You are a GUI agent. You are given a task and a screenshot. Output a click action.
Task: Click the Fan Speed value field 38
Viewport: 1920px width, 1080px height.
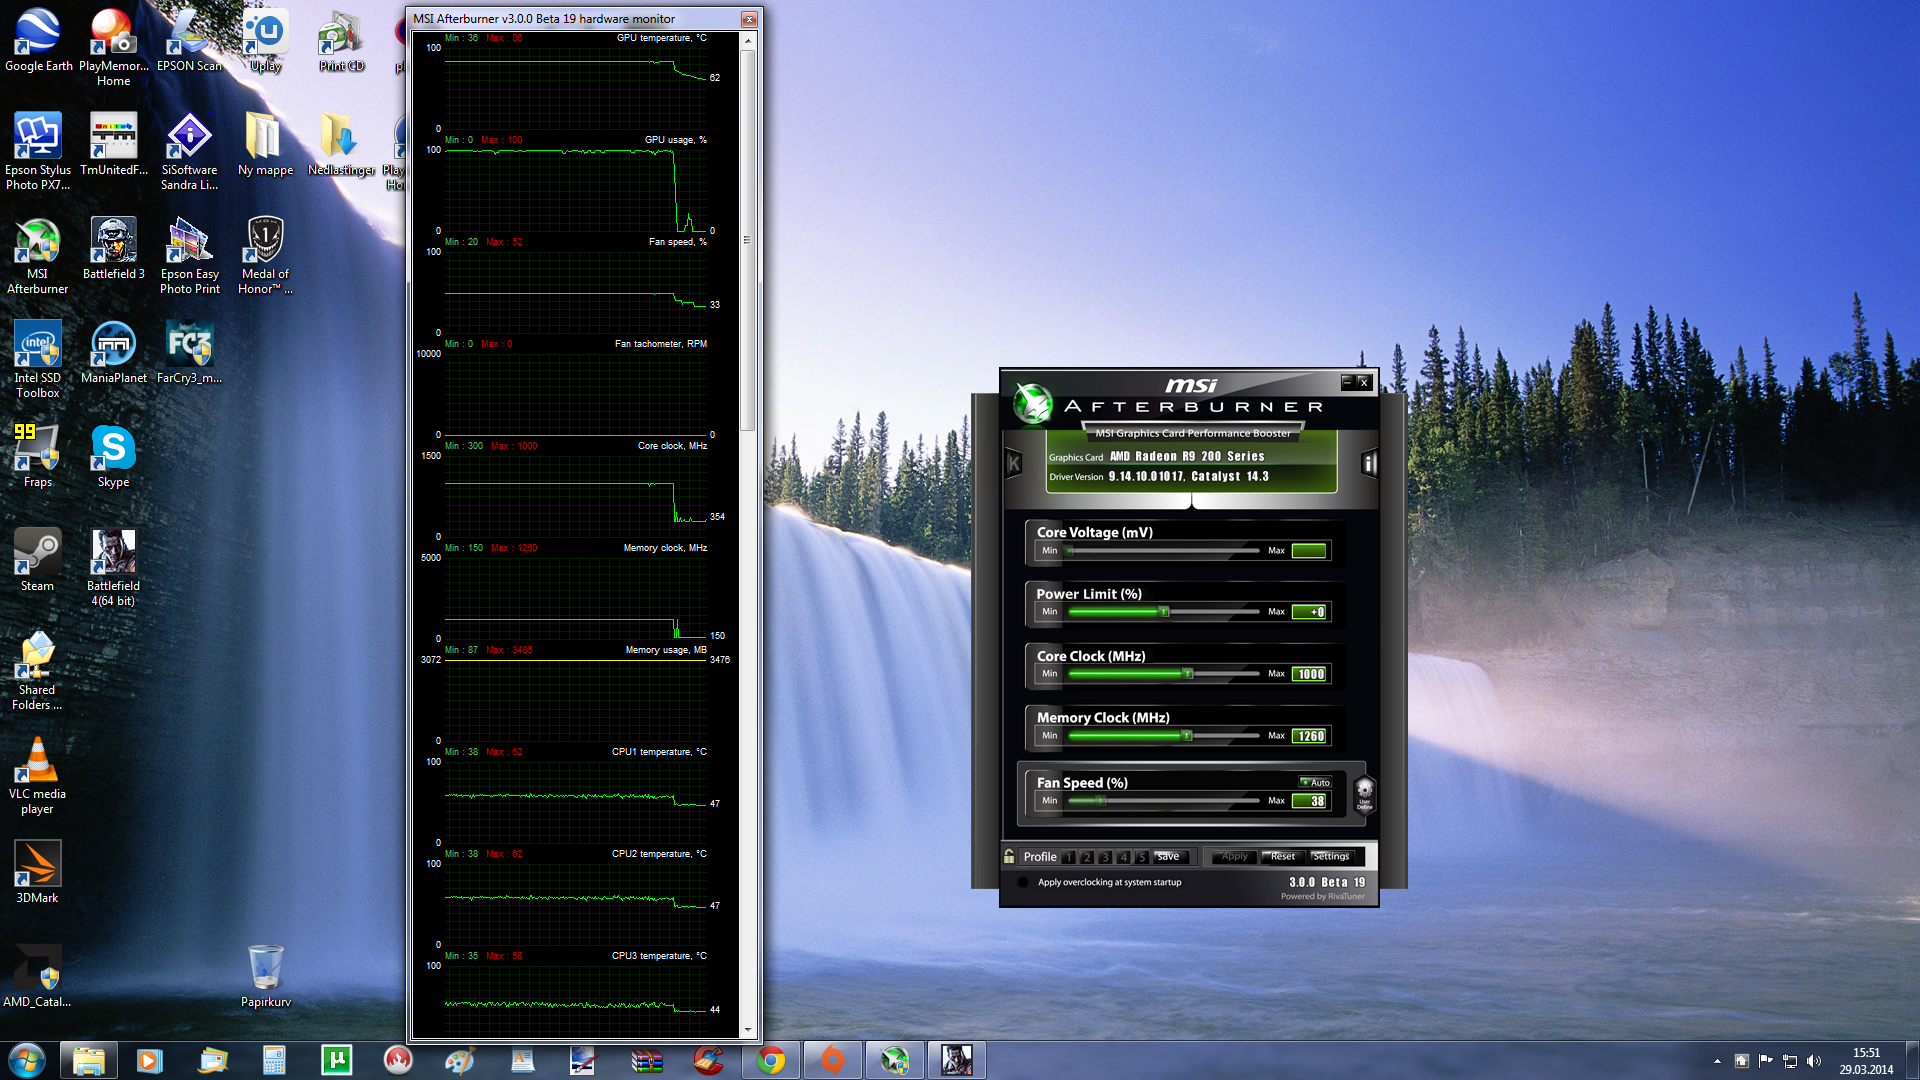(x=1310, y=801)
